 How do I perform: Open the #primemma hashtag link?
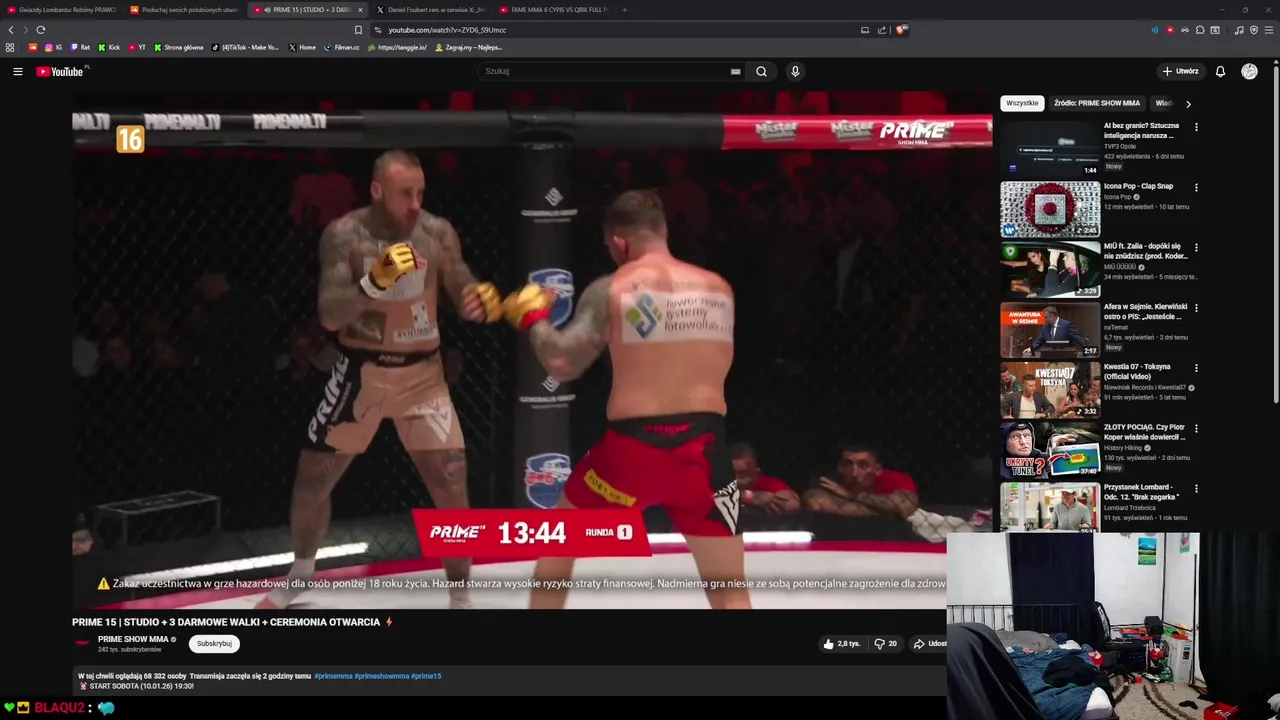click(333, 676)
